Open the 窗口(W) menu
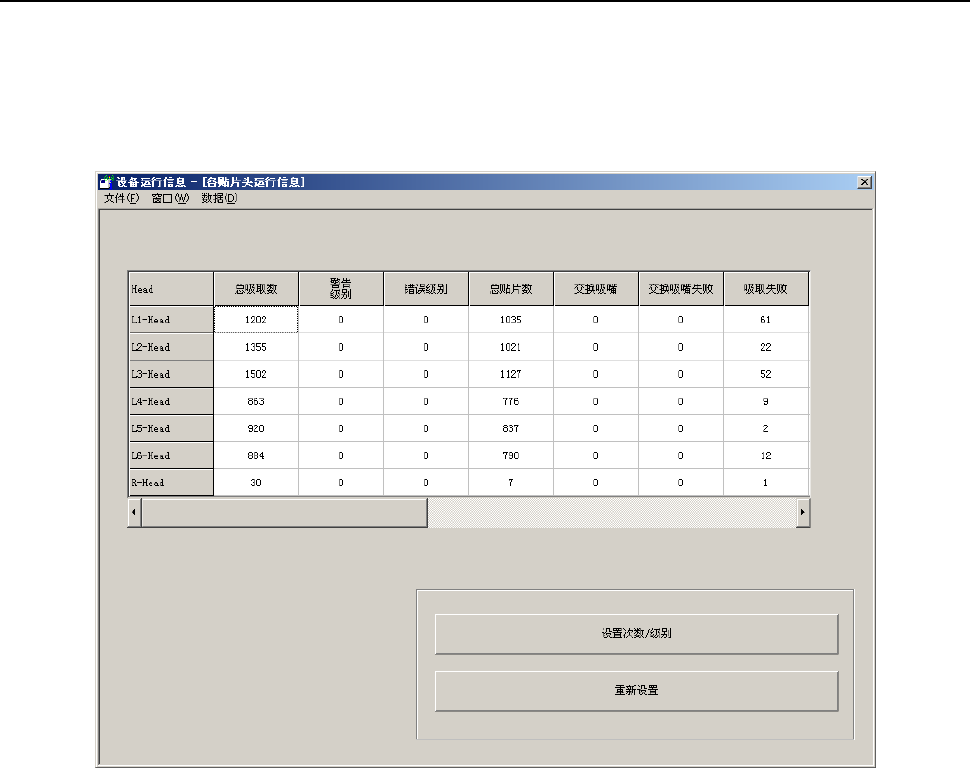970x768 pixels. (170, 198)
